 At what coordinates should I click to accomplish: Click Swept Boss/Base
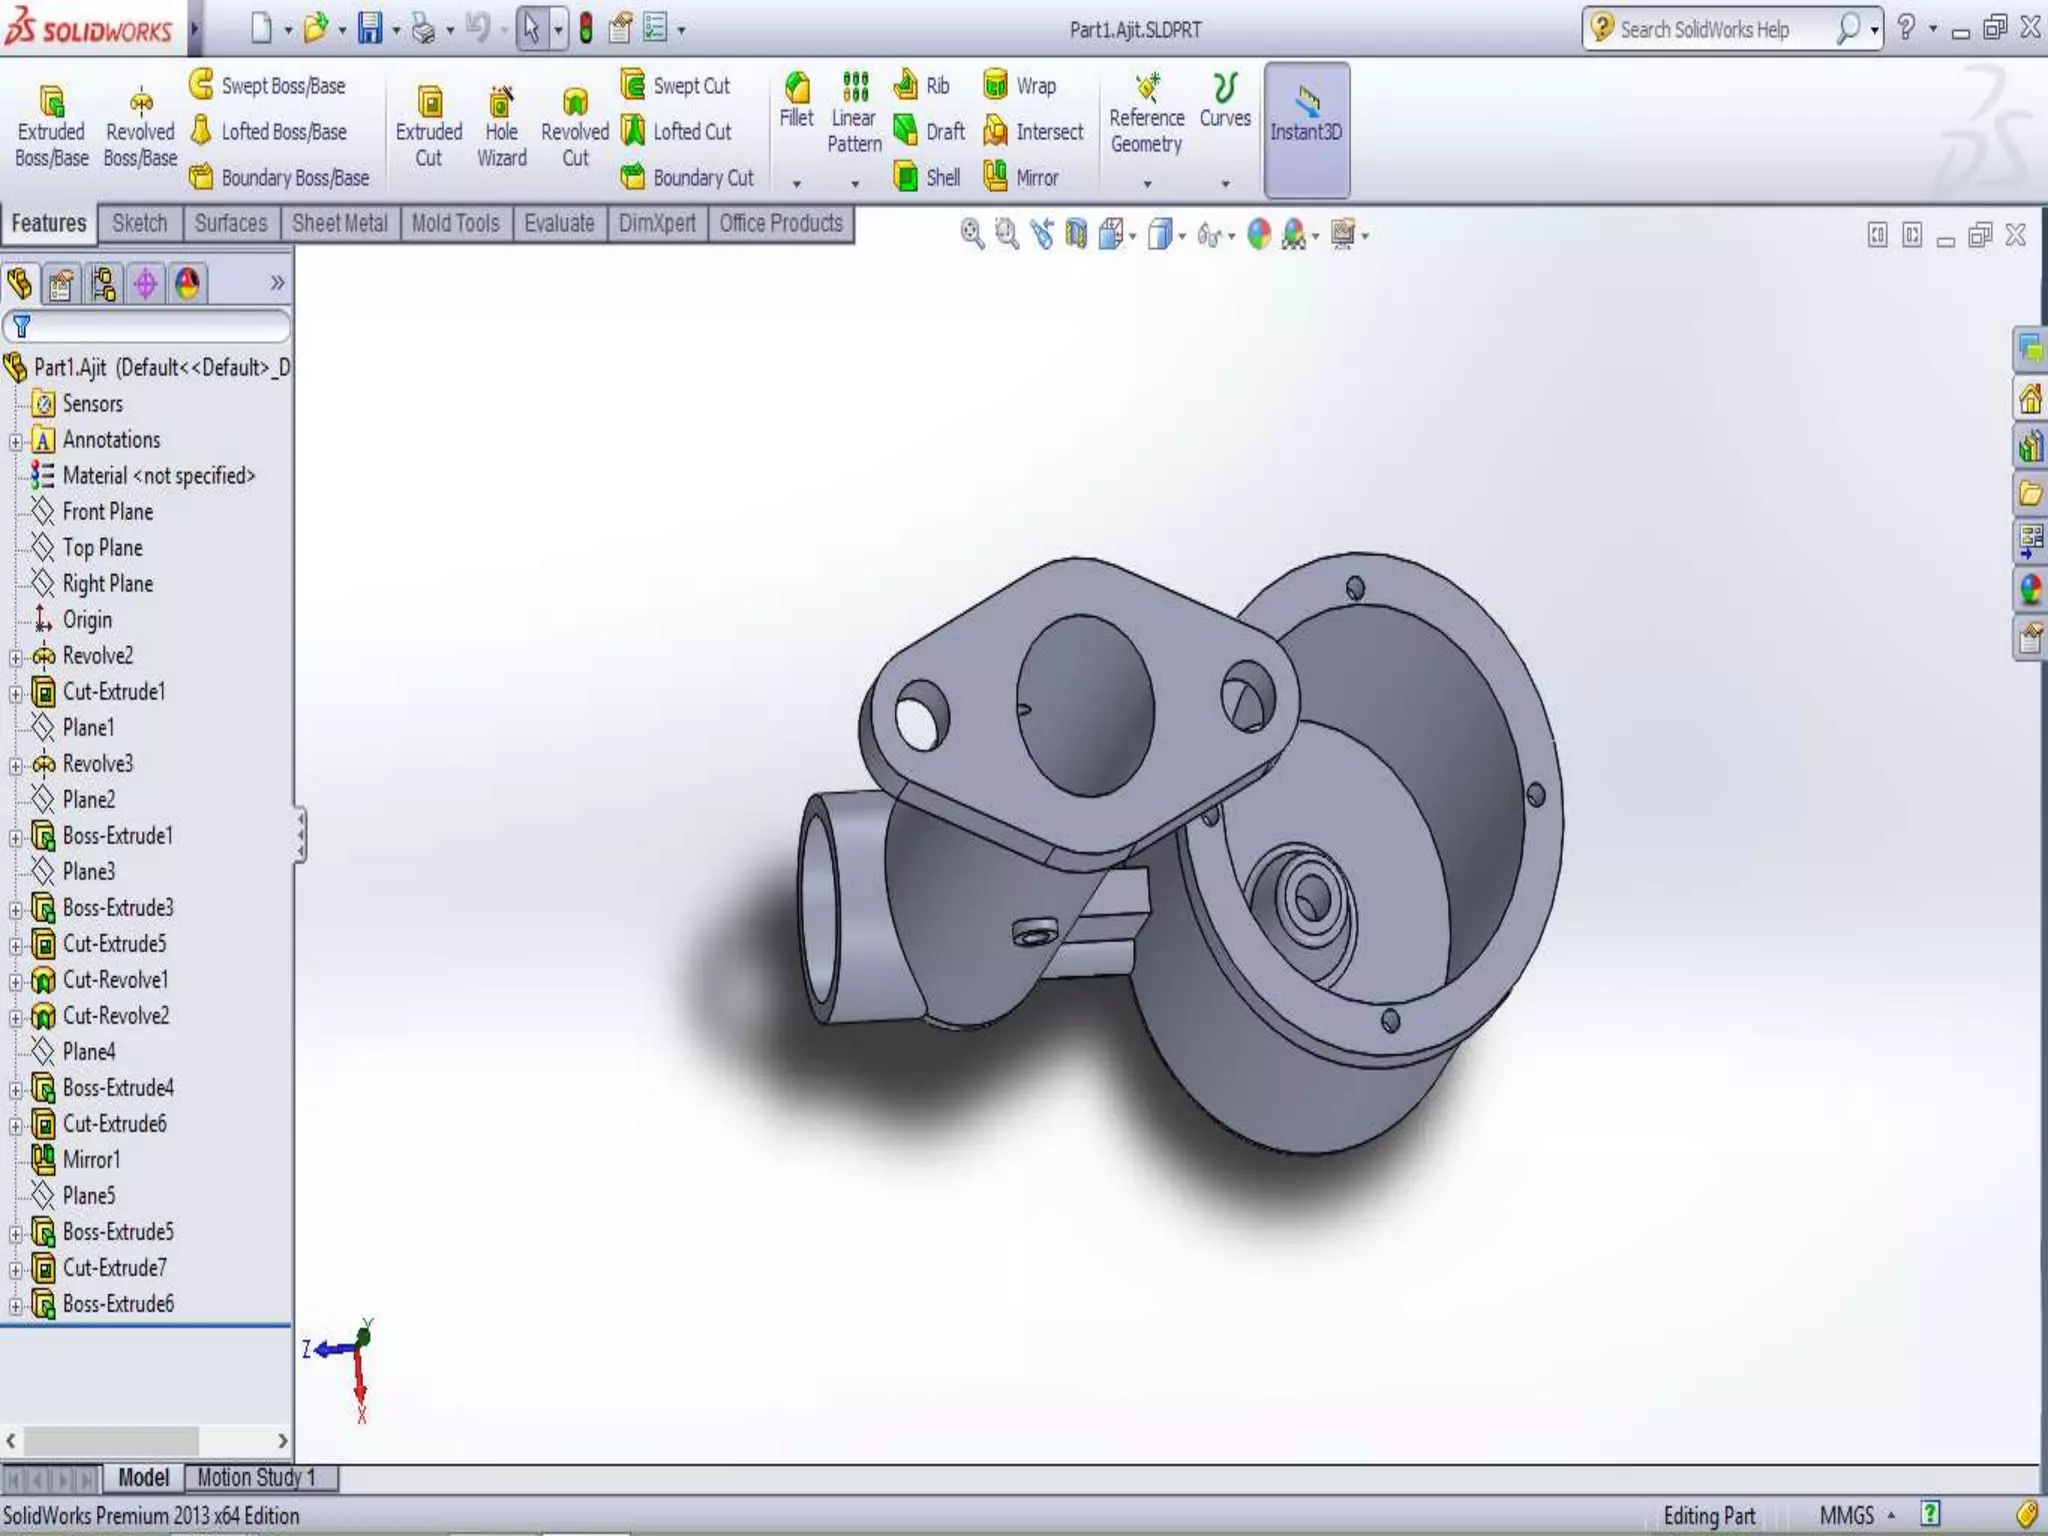point(267,85)
